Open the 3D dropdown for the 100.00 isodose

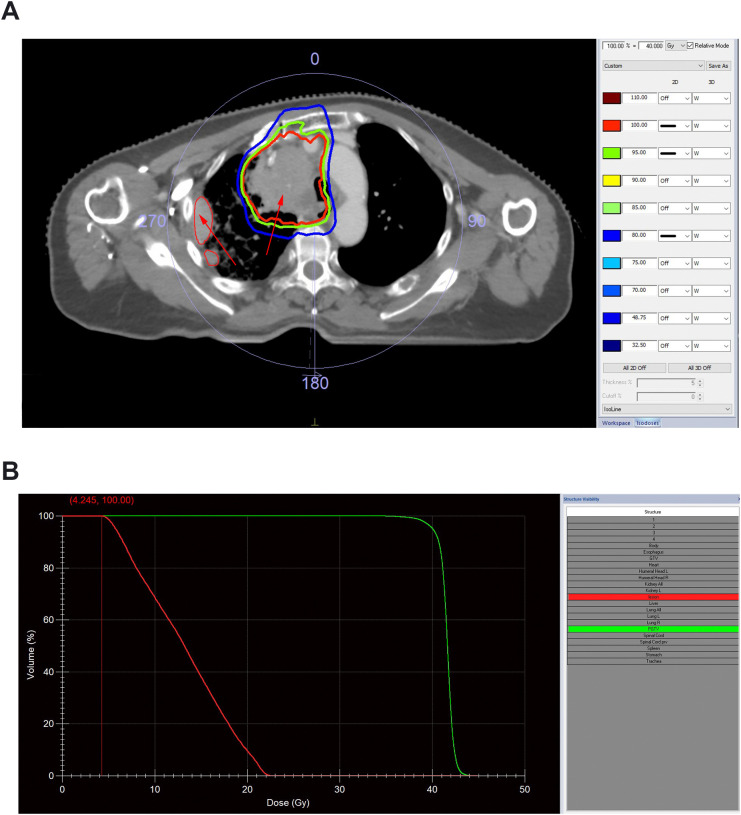[711, 126]
